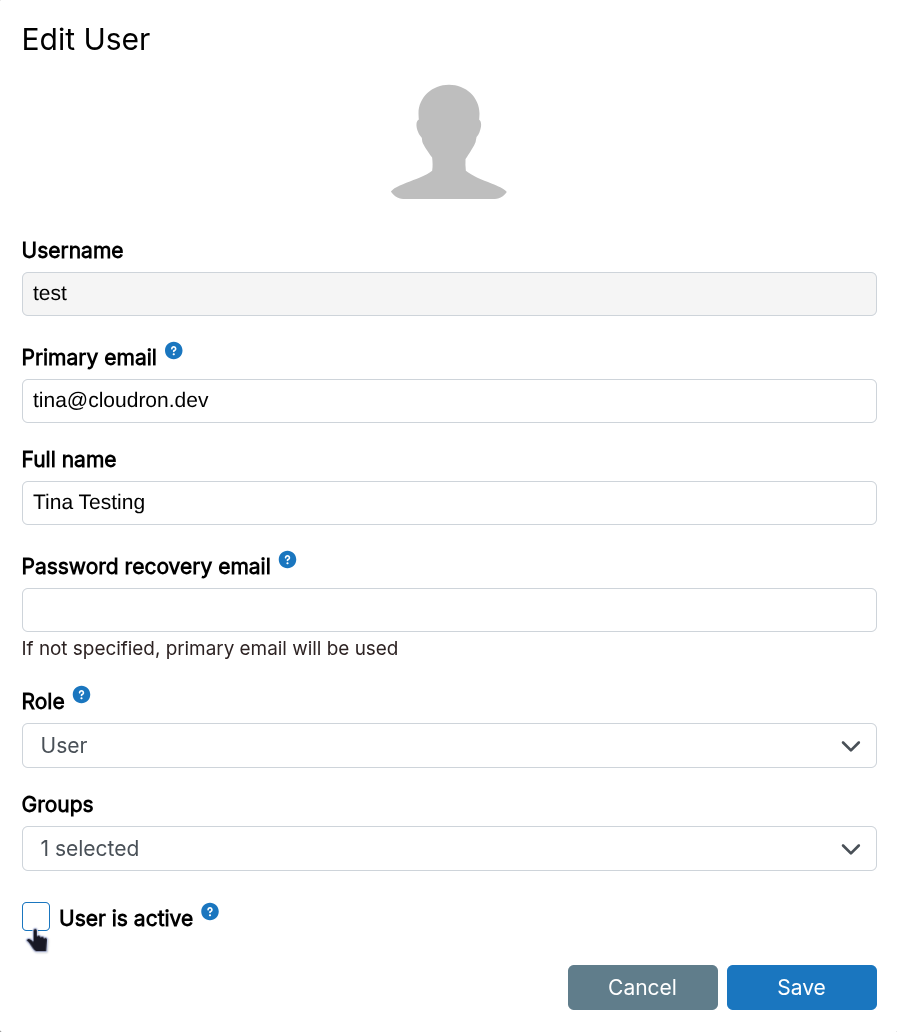Cancel editing the user
This screenshot has width=897, height=1032.
(642, 987)
